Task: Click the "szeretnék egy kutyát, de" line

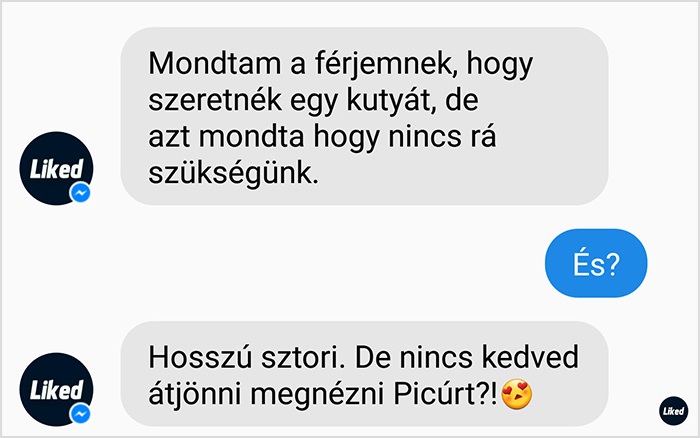Action: coord(313,101)
